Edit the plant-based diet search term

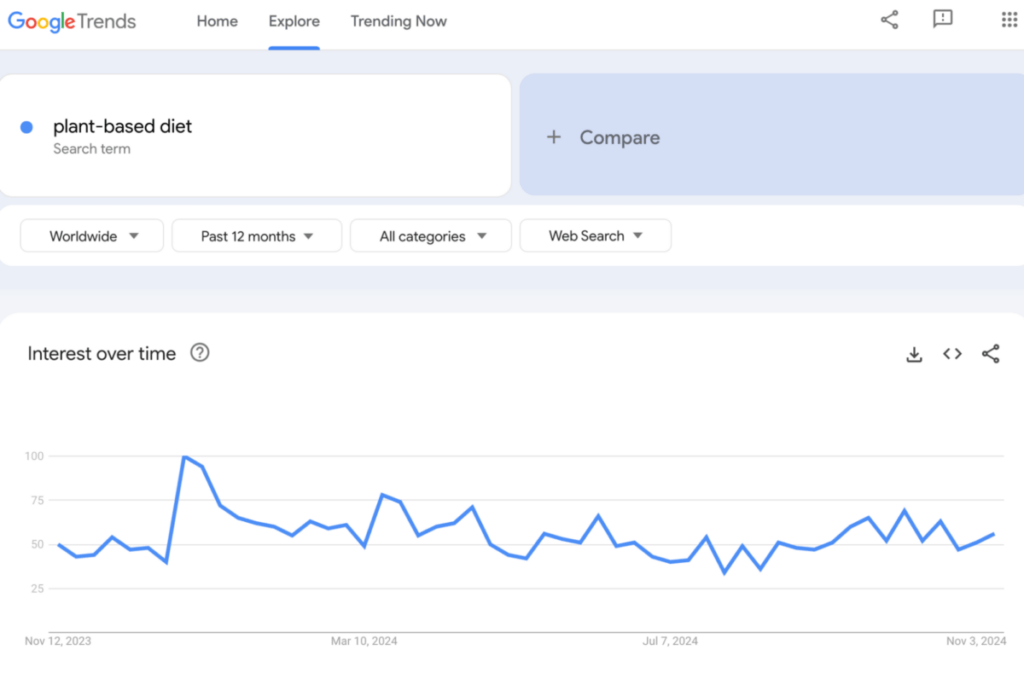(x=122, y=126)
